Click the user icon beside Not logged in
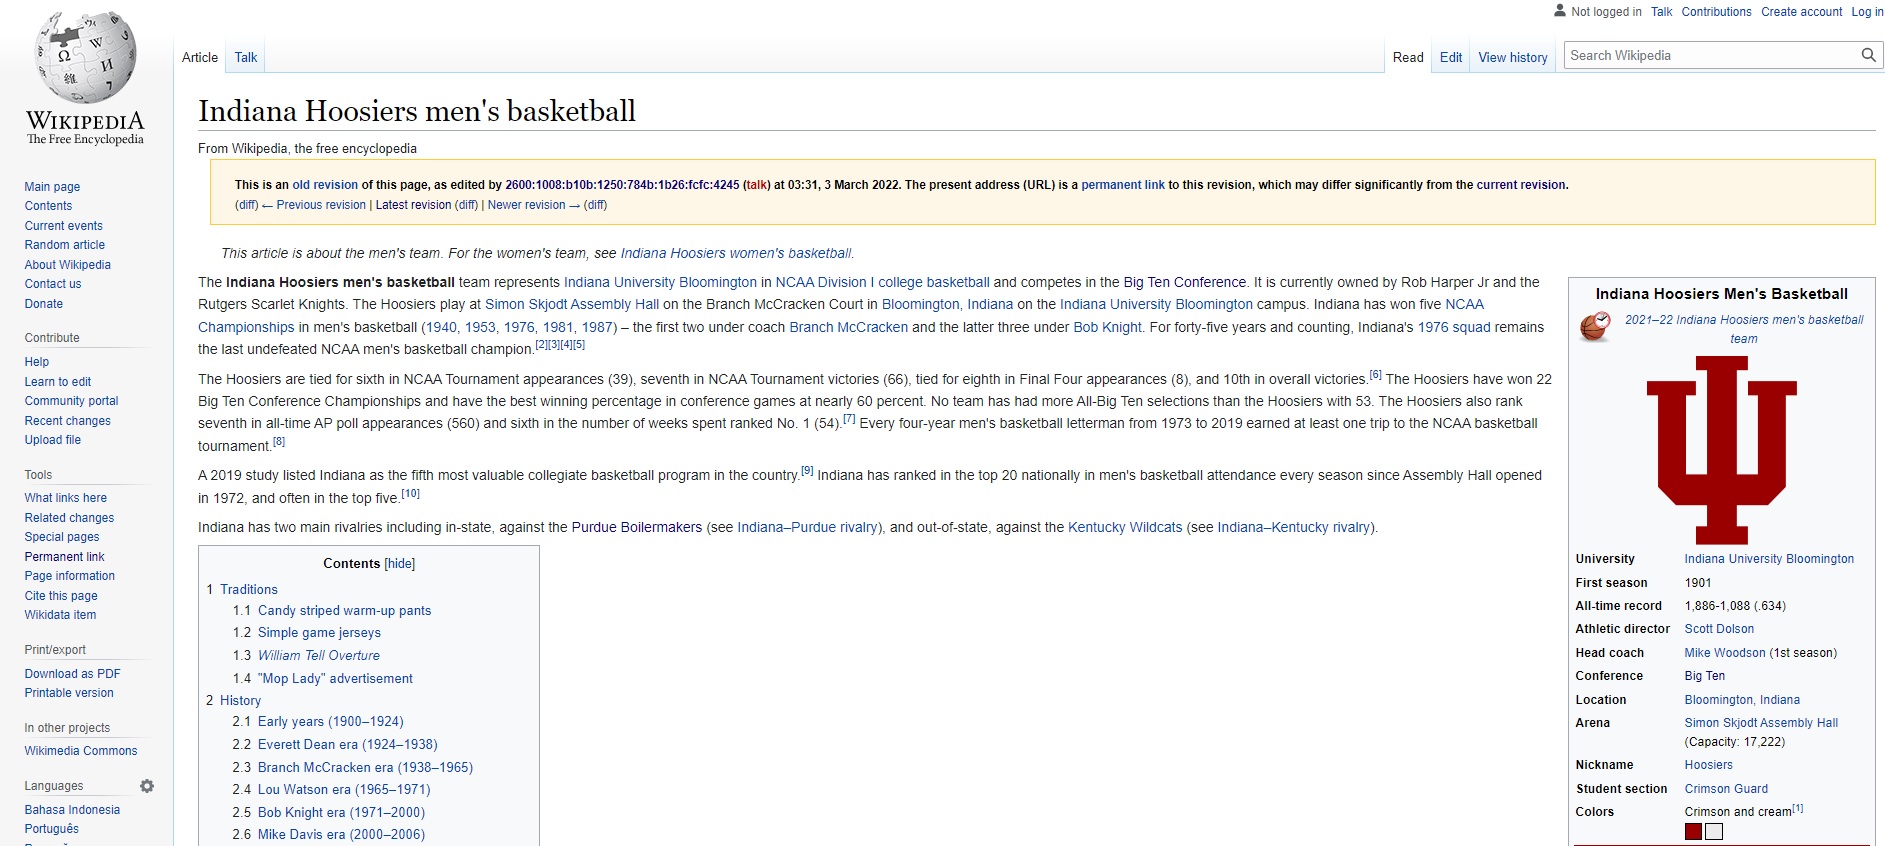 pos(1560,11)
